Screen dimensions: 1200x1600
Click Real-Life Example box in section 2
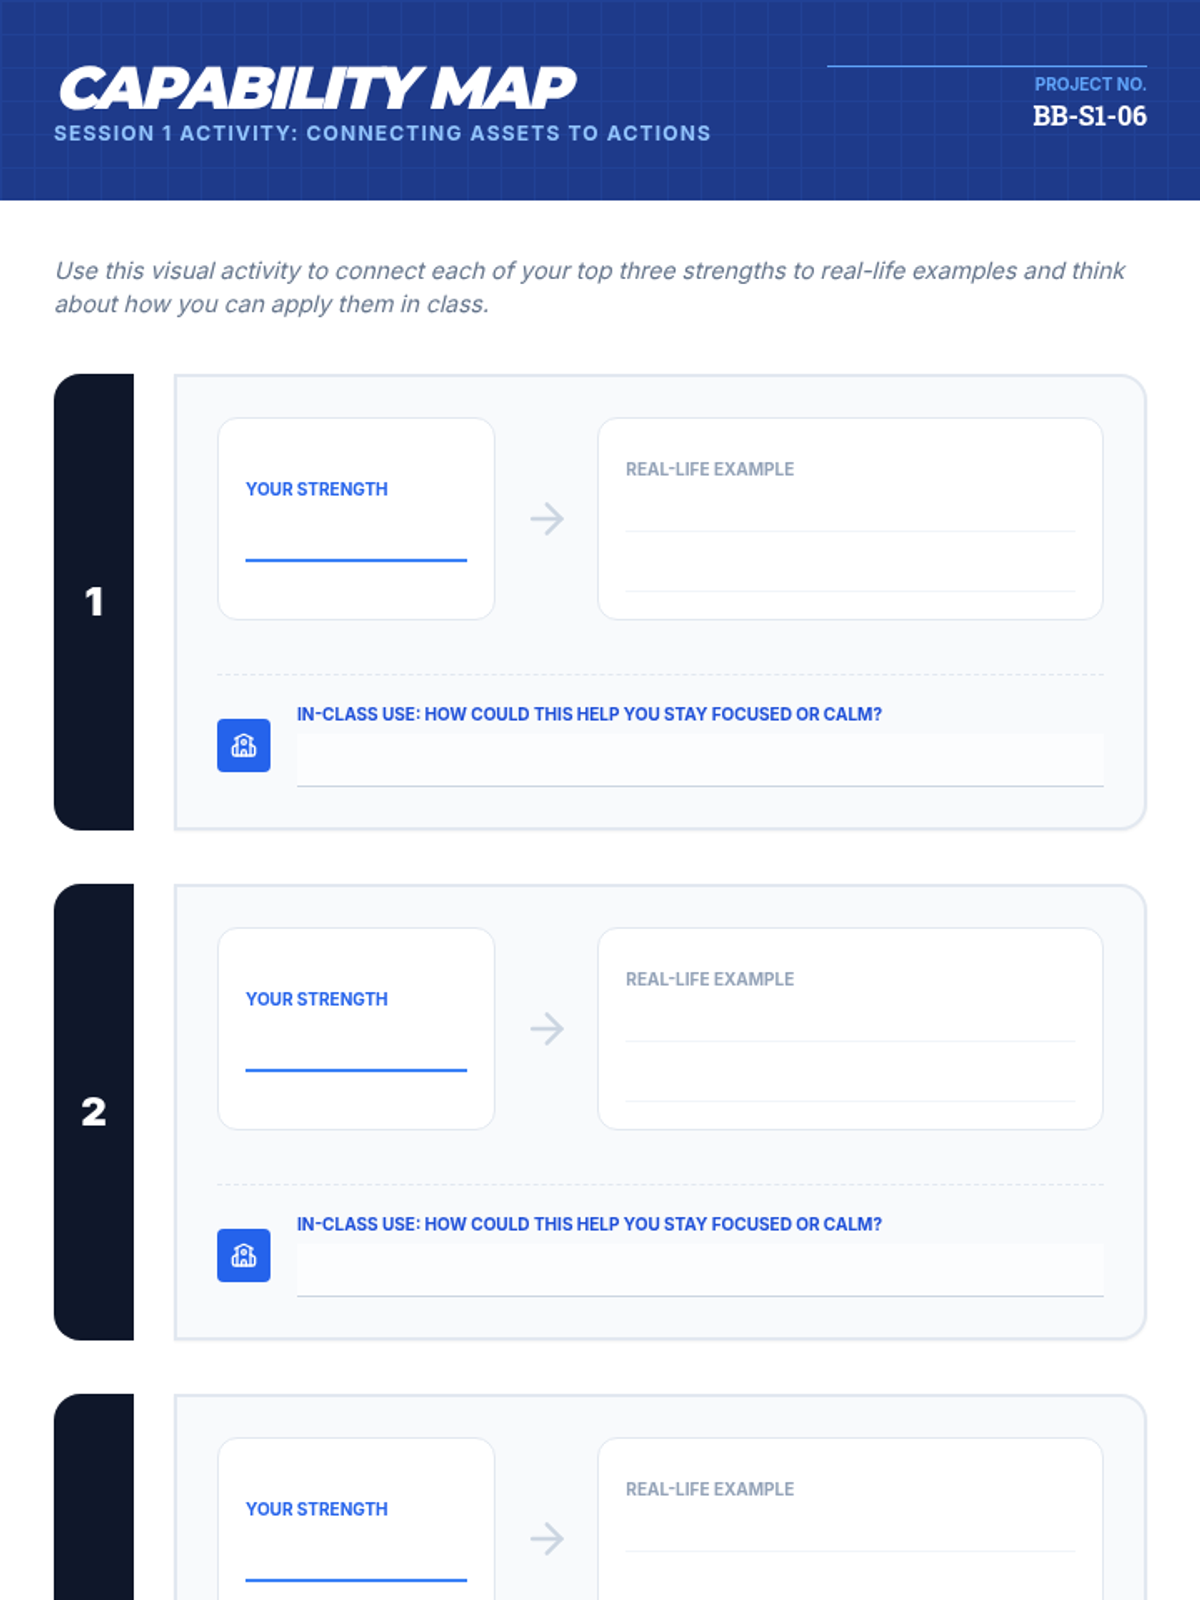coord(850,1029)
